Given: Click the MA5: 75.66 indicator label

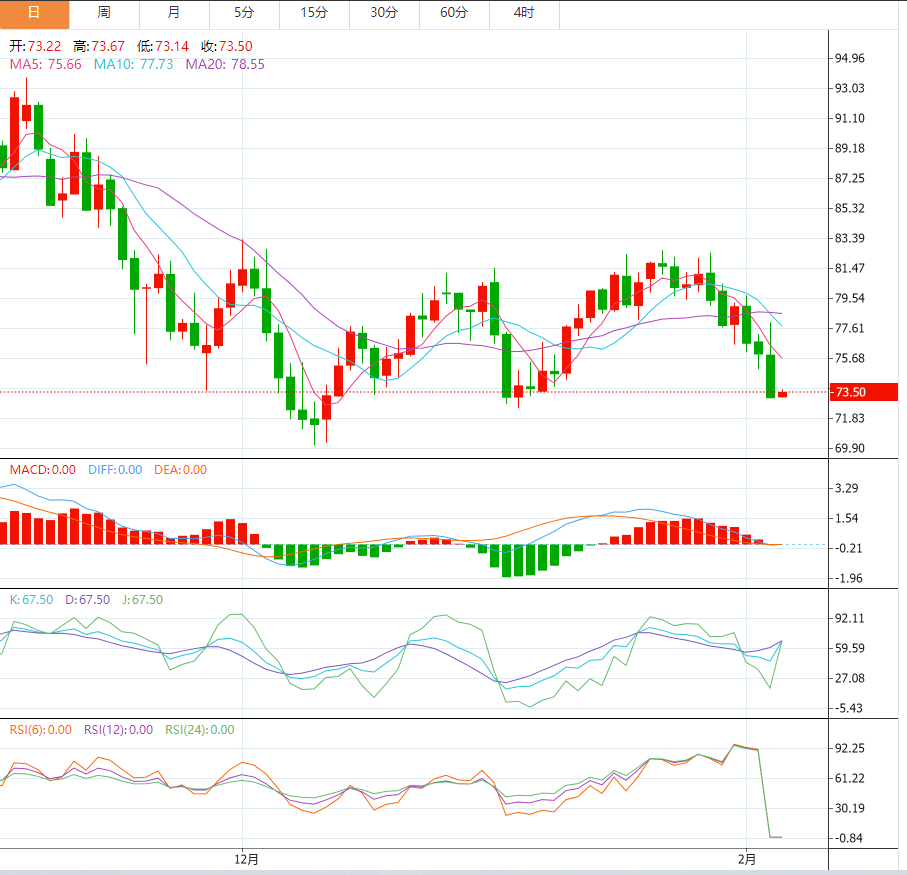Looking at the screenshot, I should [45, 64].
